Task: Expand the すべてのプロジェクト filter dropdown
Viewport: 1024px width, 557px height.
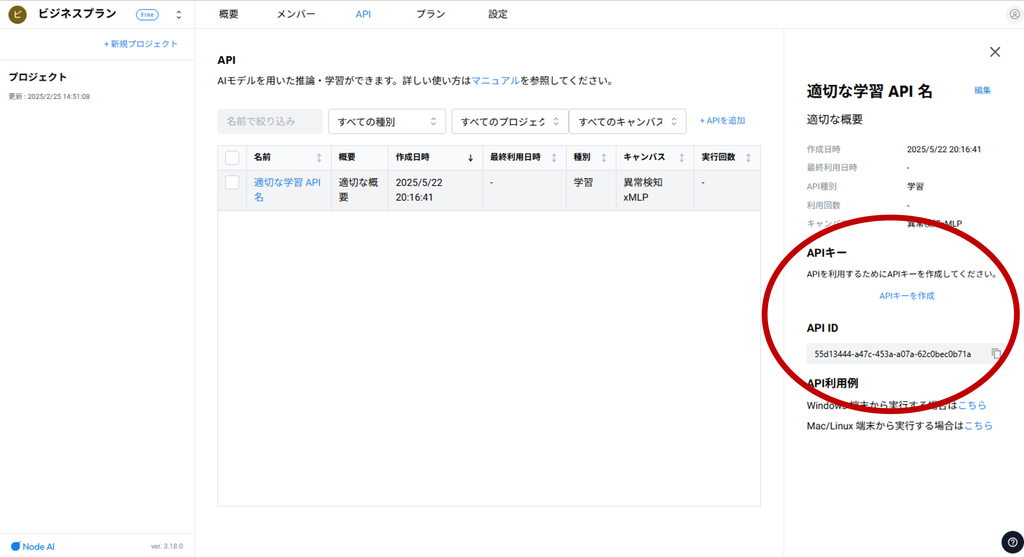Action: click(x=509, y=121)
